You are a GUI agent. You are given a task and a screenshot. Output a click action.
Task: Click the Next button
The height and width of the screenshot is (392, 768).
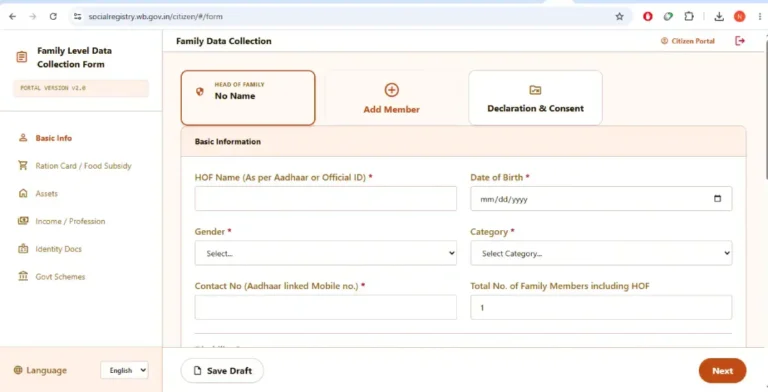pos(722,370)
